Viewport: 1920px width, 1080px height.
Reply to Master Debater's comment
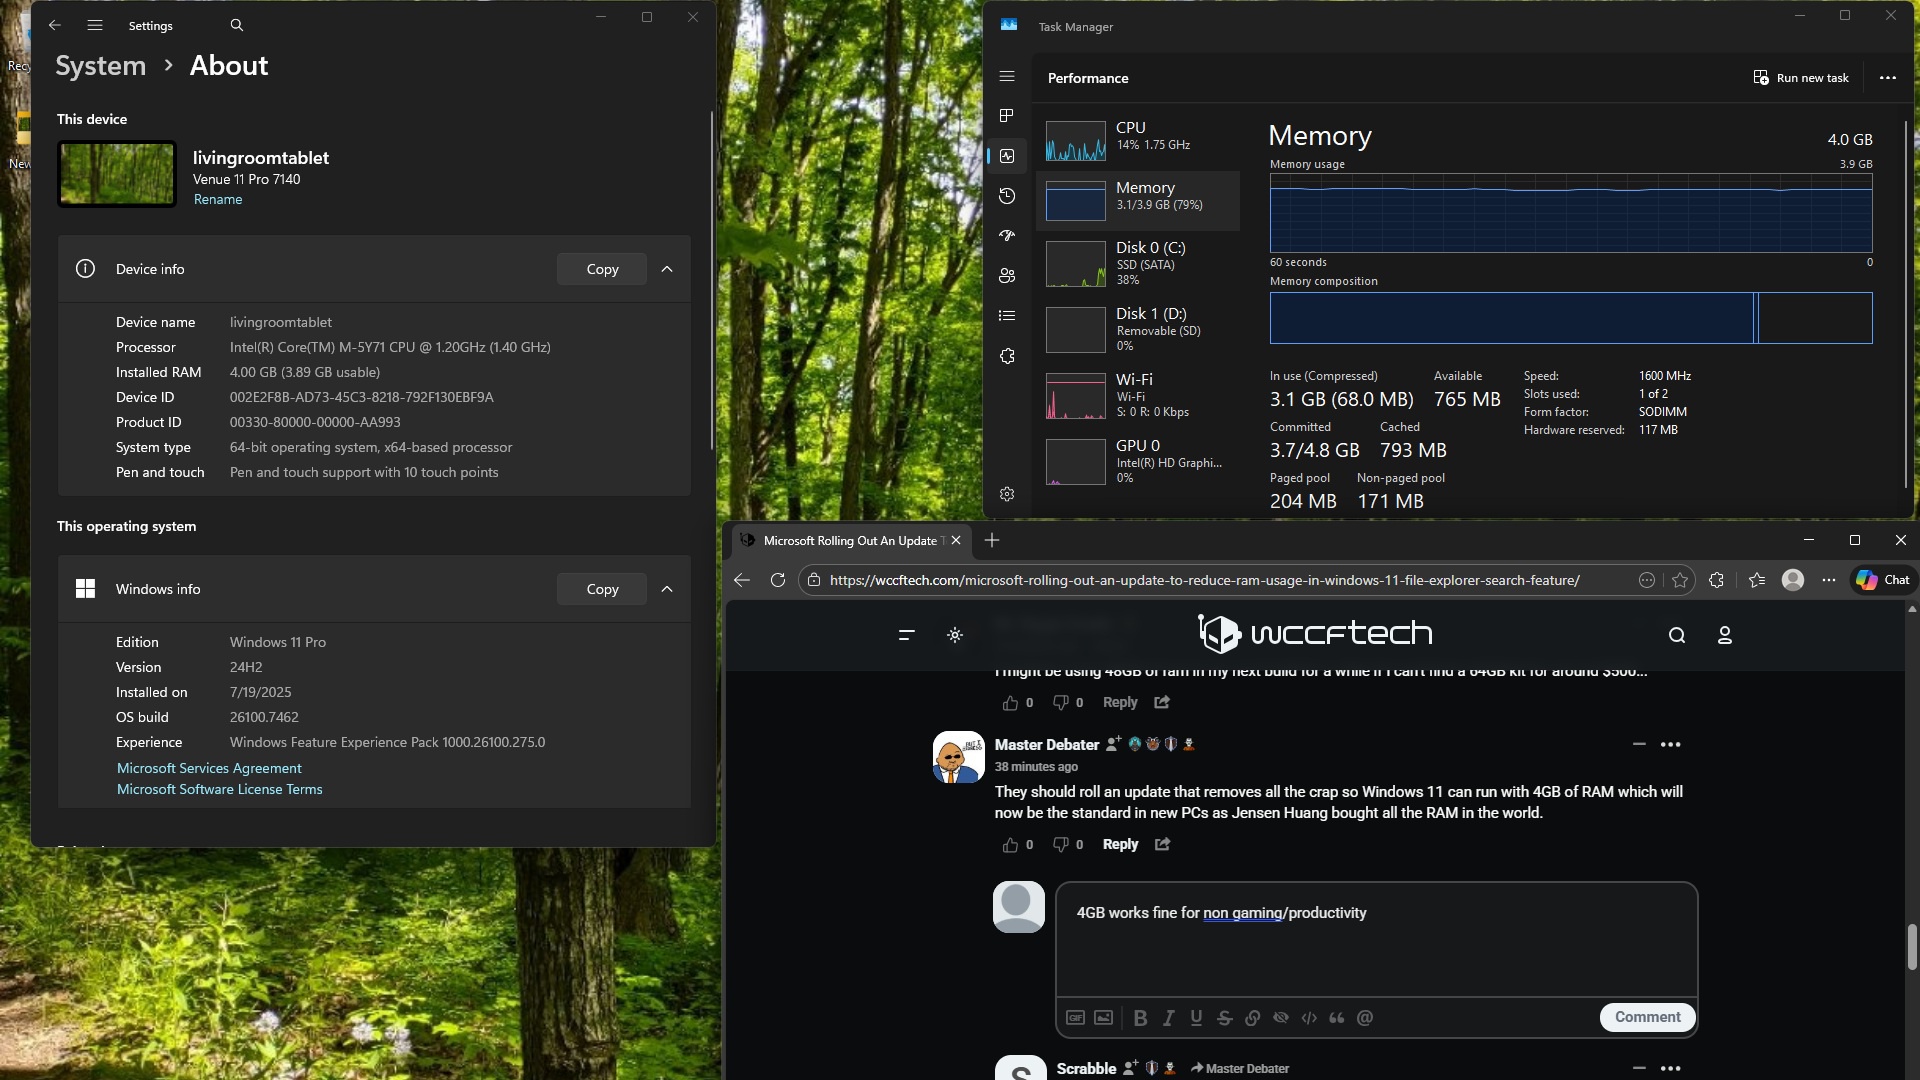coord(1120,844)
